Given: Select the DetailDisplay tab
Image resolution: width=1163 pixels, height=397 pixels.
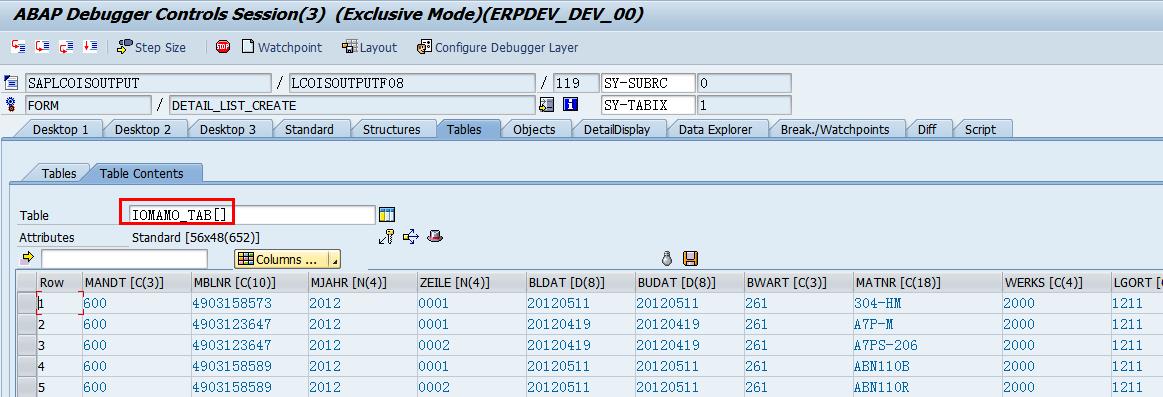Looking at the screenshot, I should pyautogui.click(x=616, y=129).
